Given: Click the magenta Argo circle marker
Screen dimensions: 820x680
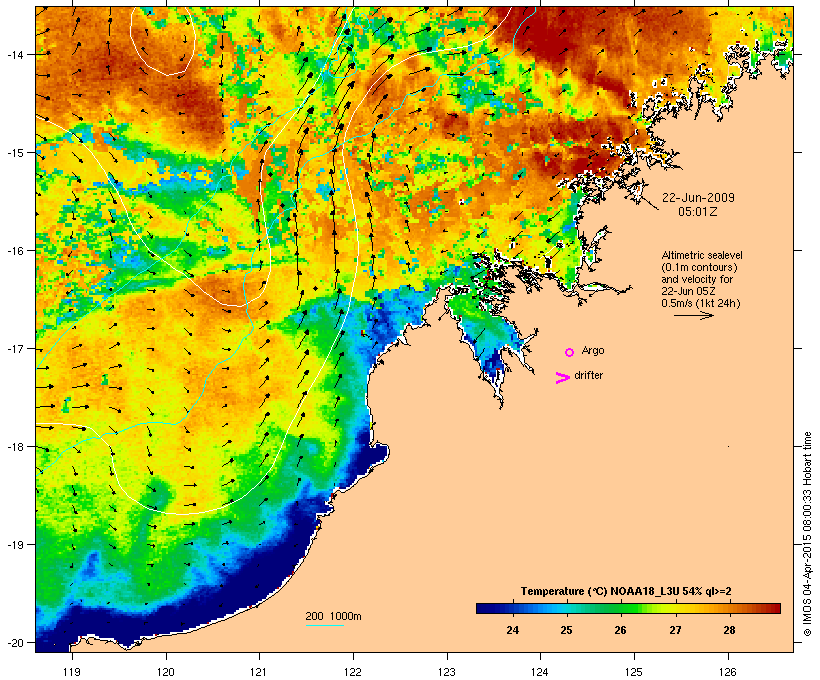Looking at the screenshot, I should pos(570,352).
